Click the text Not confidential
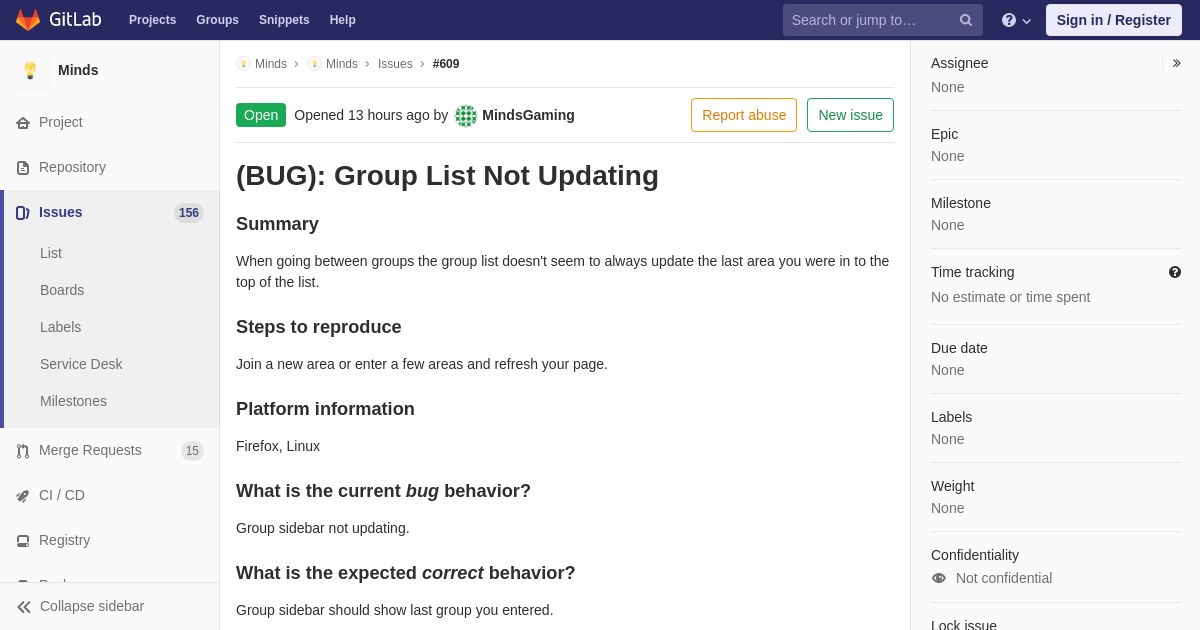 coord(1004,578)
